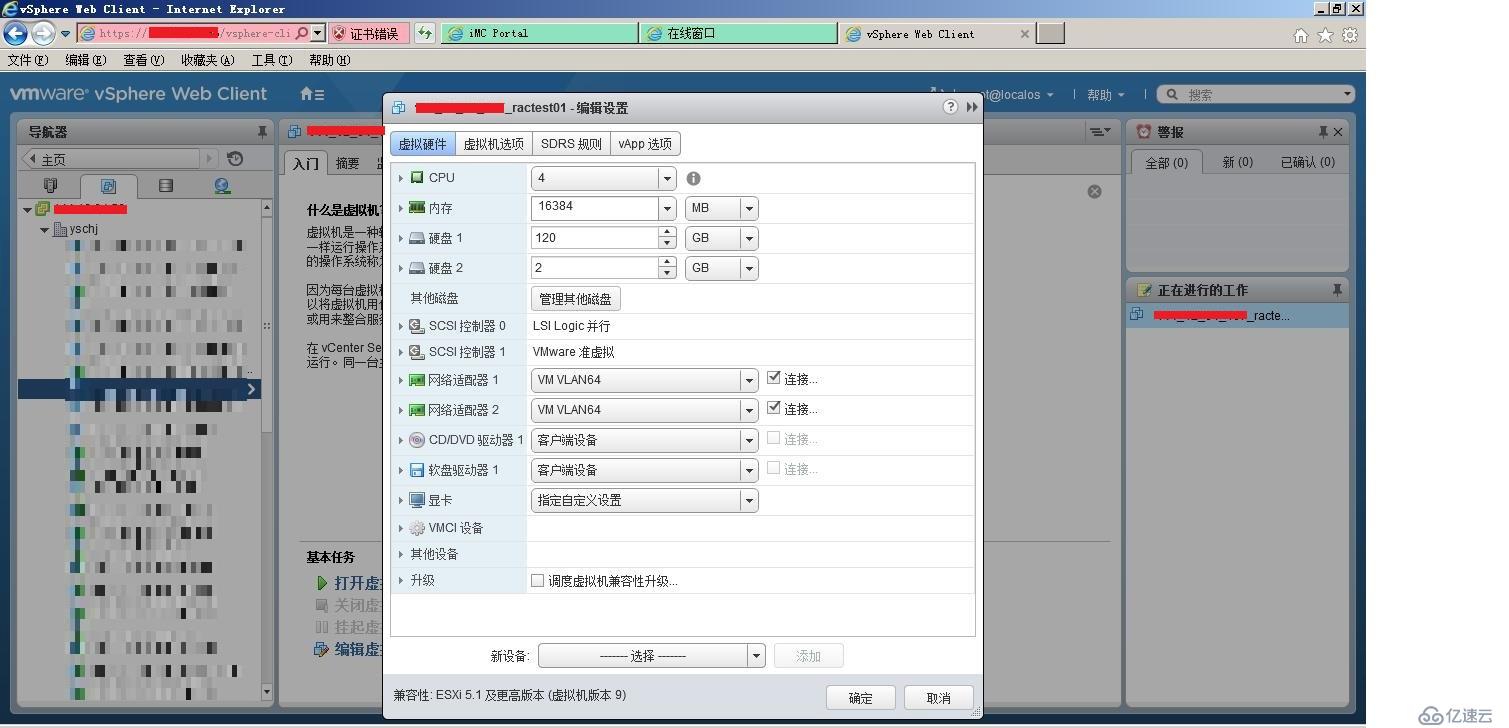
Task: Expand the CPU settings row
Action: point(401,178)
